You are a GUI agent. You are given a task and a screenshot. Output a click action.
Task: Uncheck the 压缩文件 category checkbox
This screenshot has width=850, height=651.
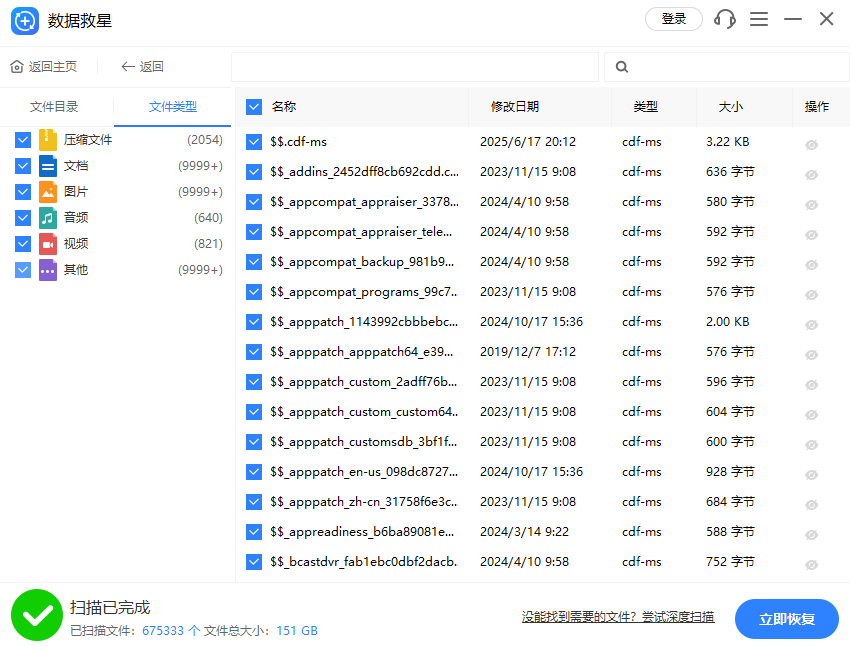coord(23,140)
